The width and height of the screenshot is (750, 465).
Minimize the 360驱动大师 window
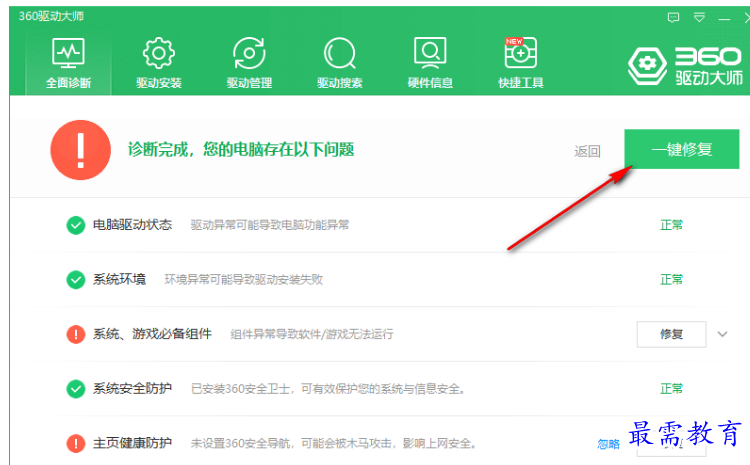(x=724, y=19)
